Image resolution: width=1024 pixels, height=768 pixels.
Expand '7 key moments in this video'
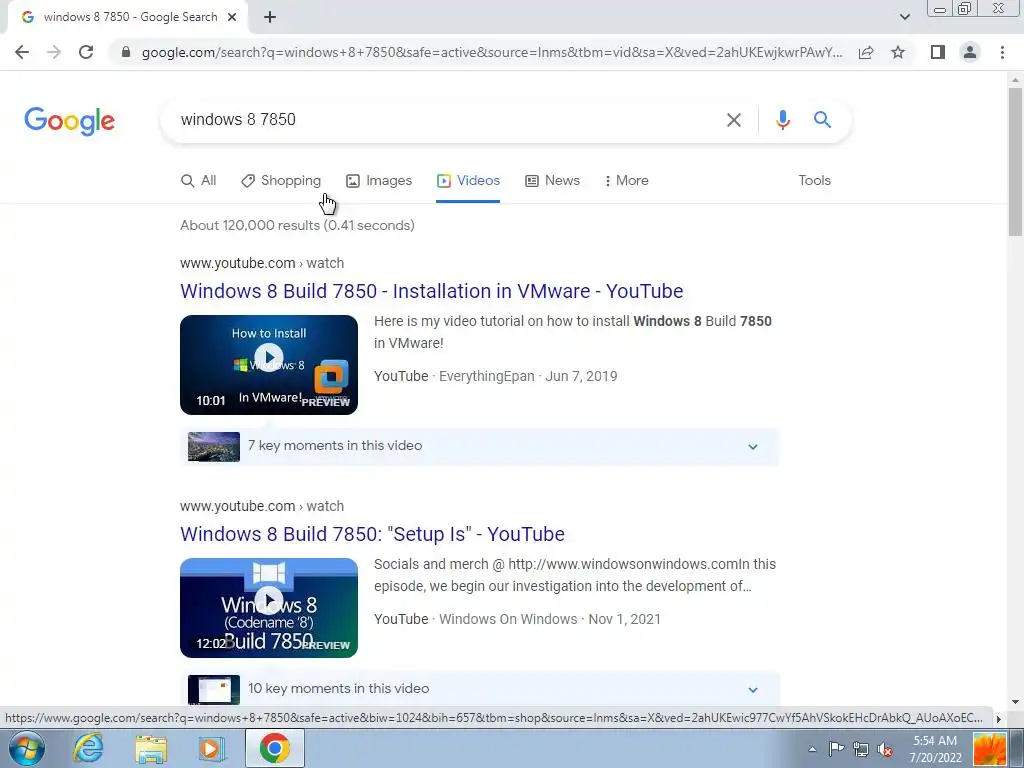480,447
